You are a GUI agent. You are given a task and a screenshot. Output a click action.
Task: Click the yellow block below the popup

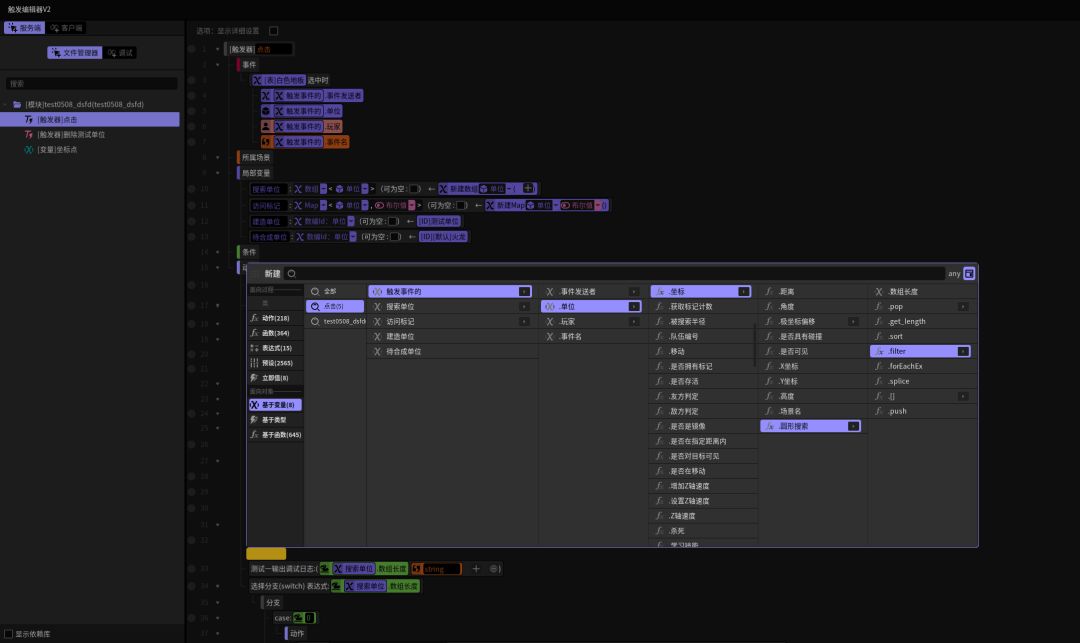(266, 553)
